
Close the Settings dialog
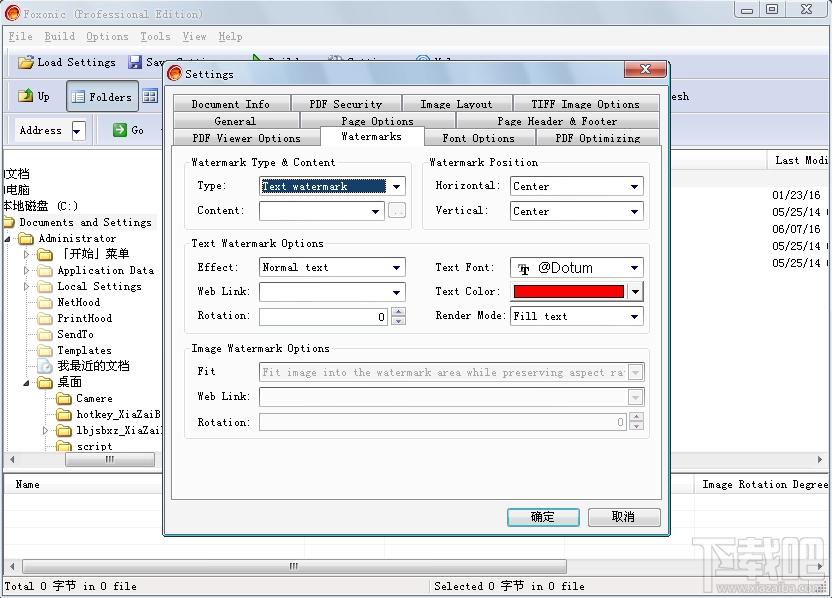click(645, 69)
